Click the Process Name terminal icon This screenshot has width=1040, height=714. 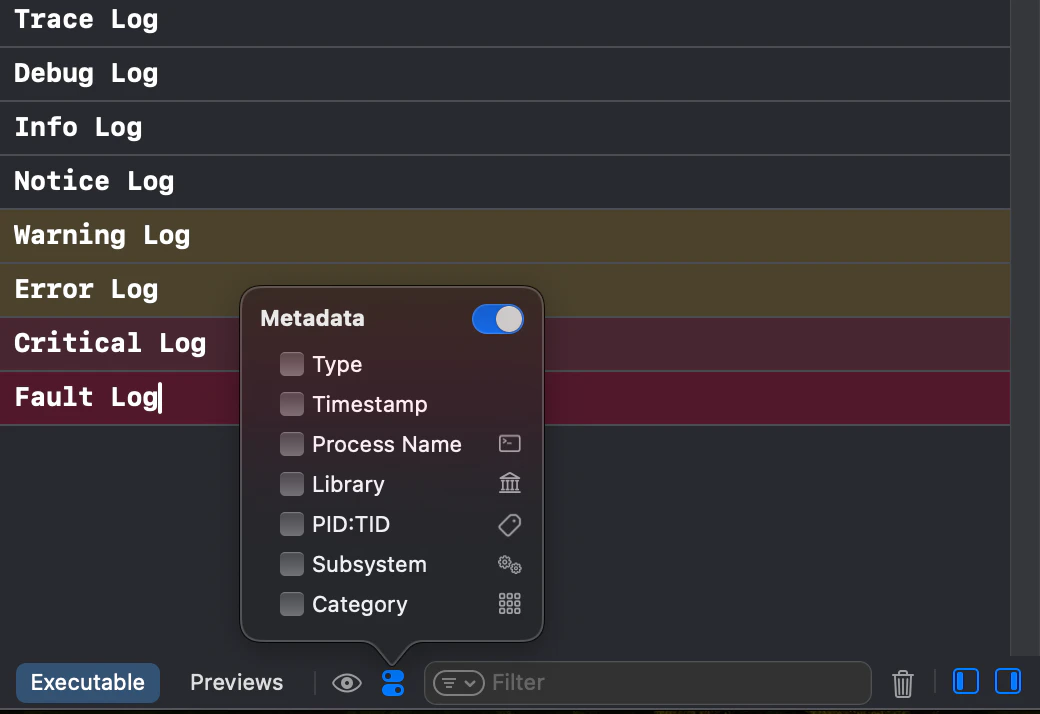click(x=509, y=443)
